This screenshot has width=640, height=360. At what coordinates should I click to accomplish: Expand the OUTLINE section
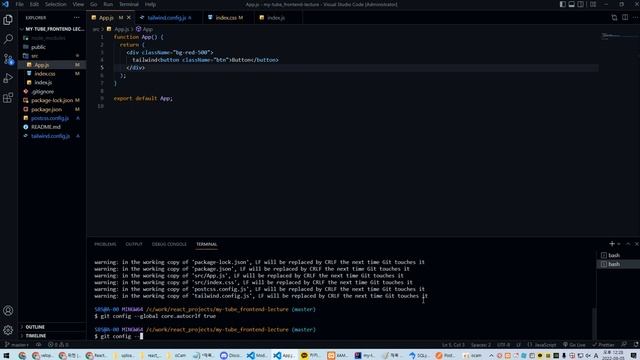tap(35, 327)
